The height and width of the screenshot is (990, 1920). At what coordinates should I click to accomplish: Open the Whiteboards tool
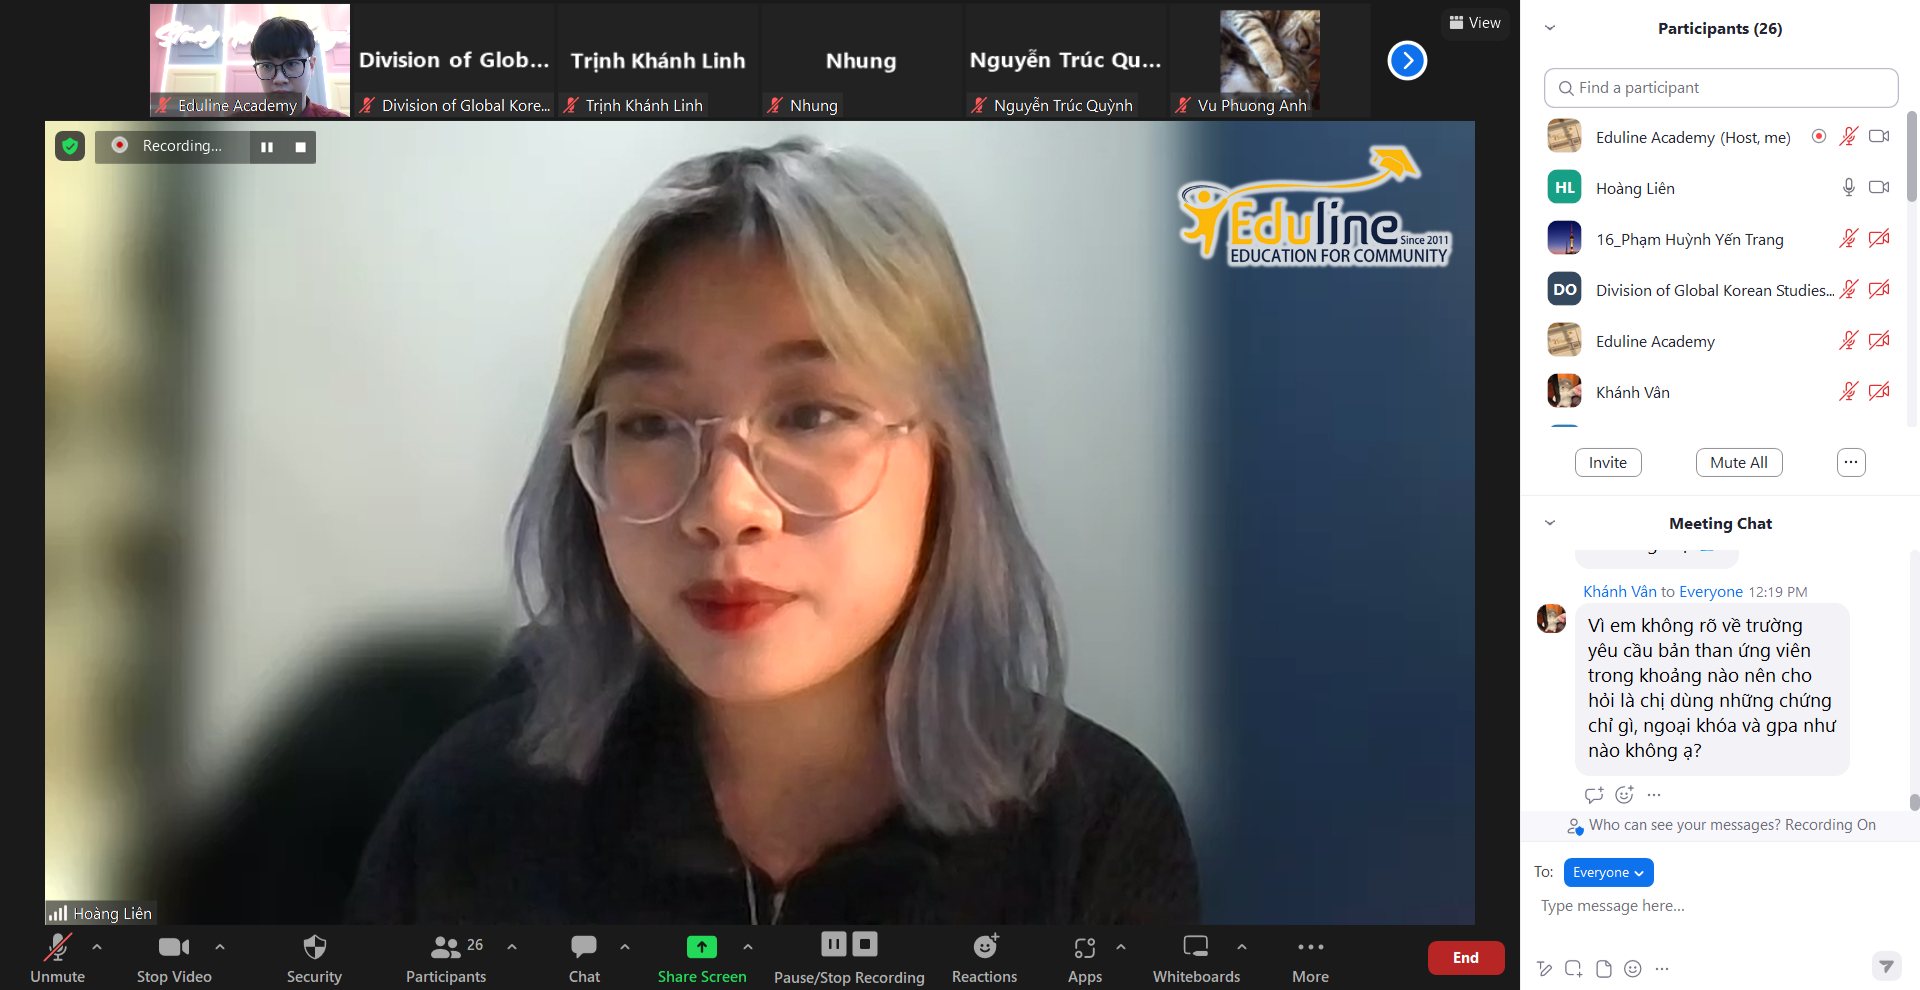click(x=1195, y=947)
